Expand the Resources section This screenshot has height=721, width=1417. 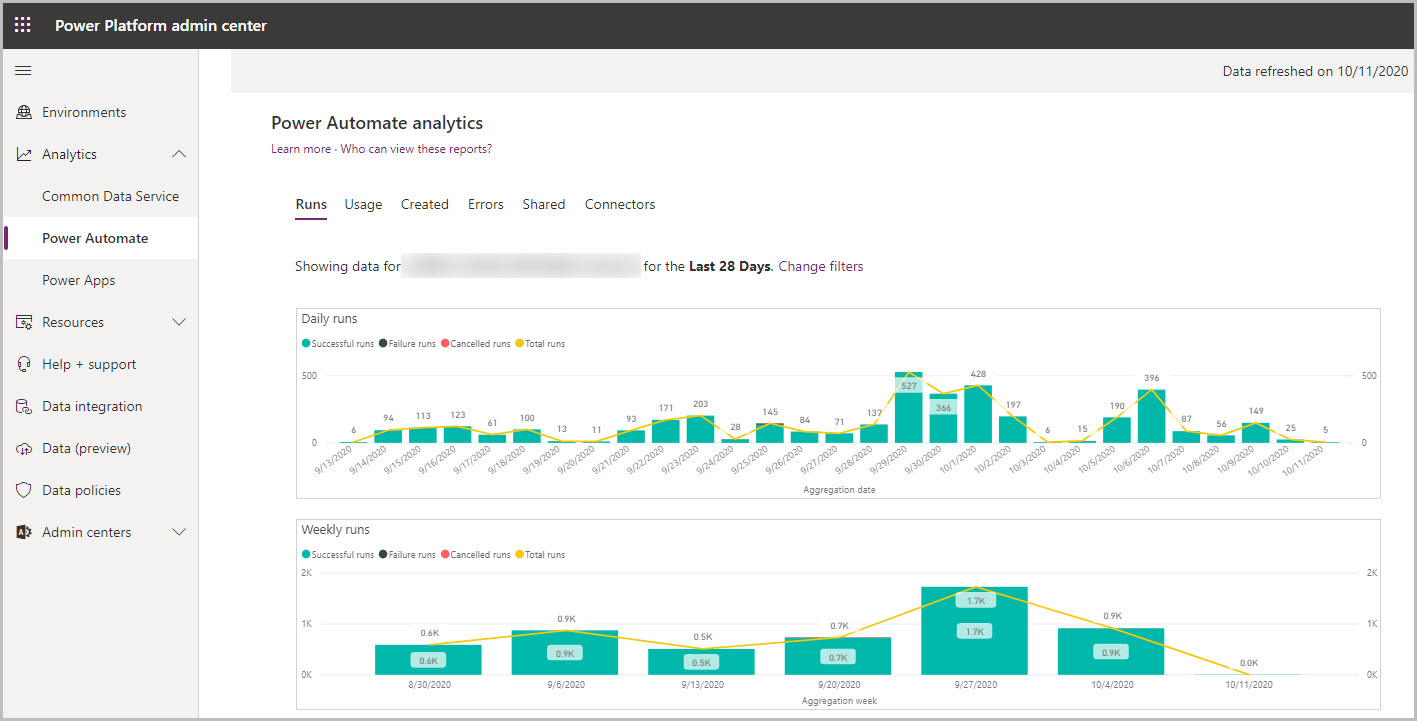[x=178, y=321]
